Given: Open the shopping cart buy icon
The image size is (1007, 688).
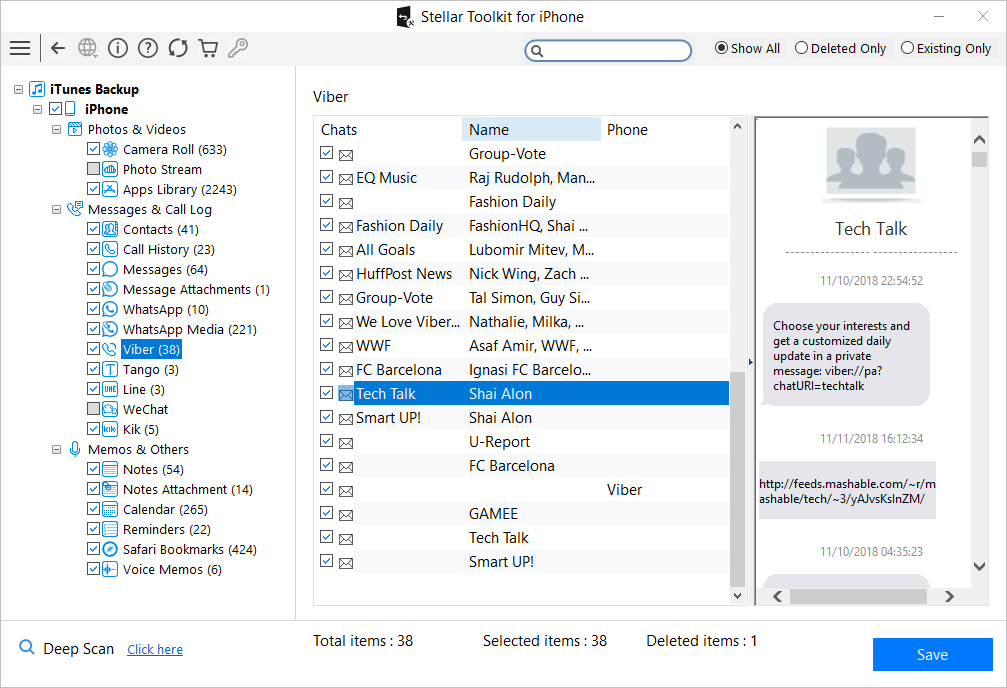Looking at the screenshot, I should (208, 48).
